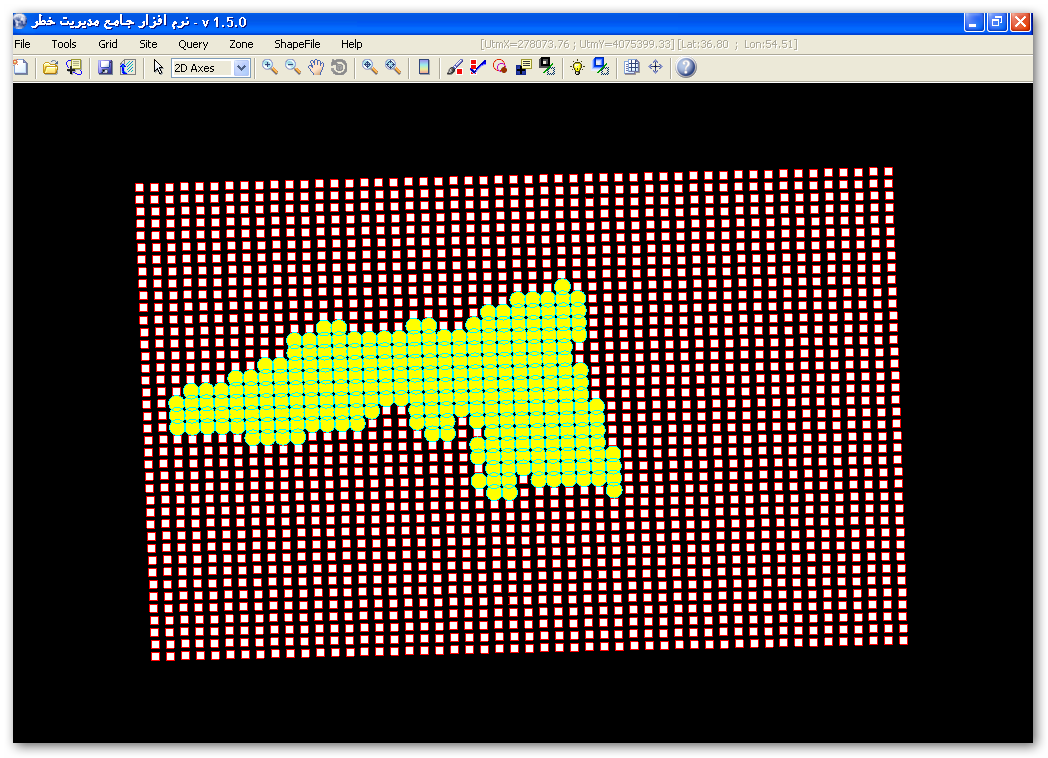Open the Query menu
Screen dimensions: 1048x758
(x=193, y=44)
